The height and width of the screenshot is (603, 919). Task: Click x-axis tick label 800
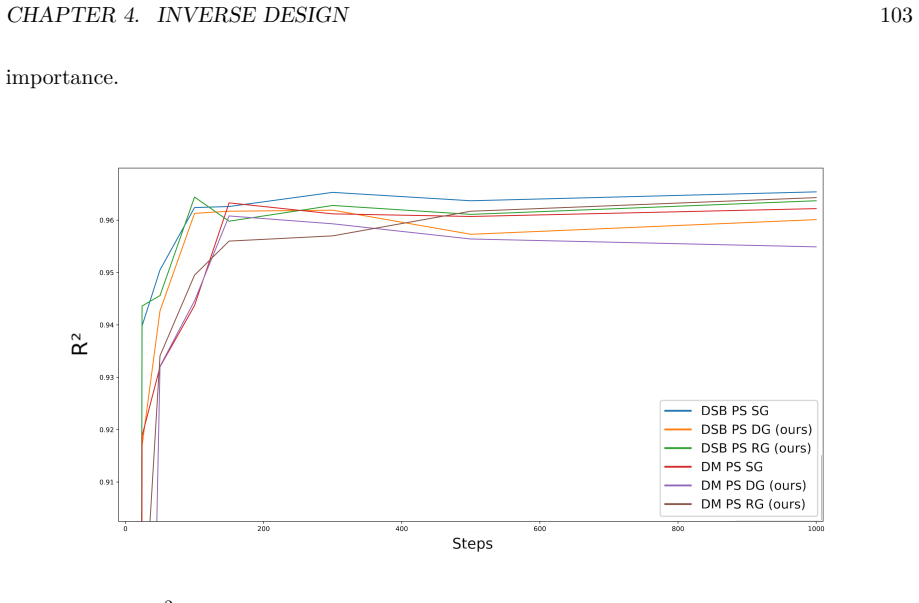tap(678, 529)
